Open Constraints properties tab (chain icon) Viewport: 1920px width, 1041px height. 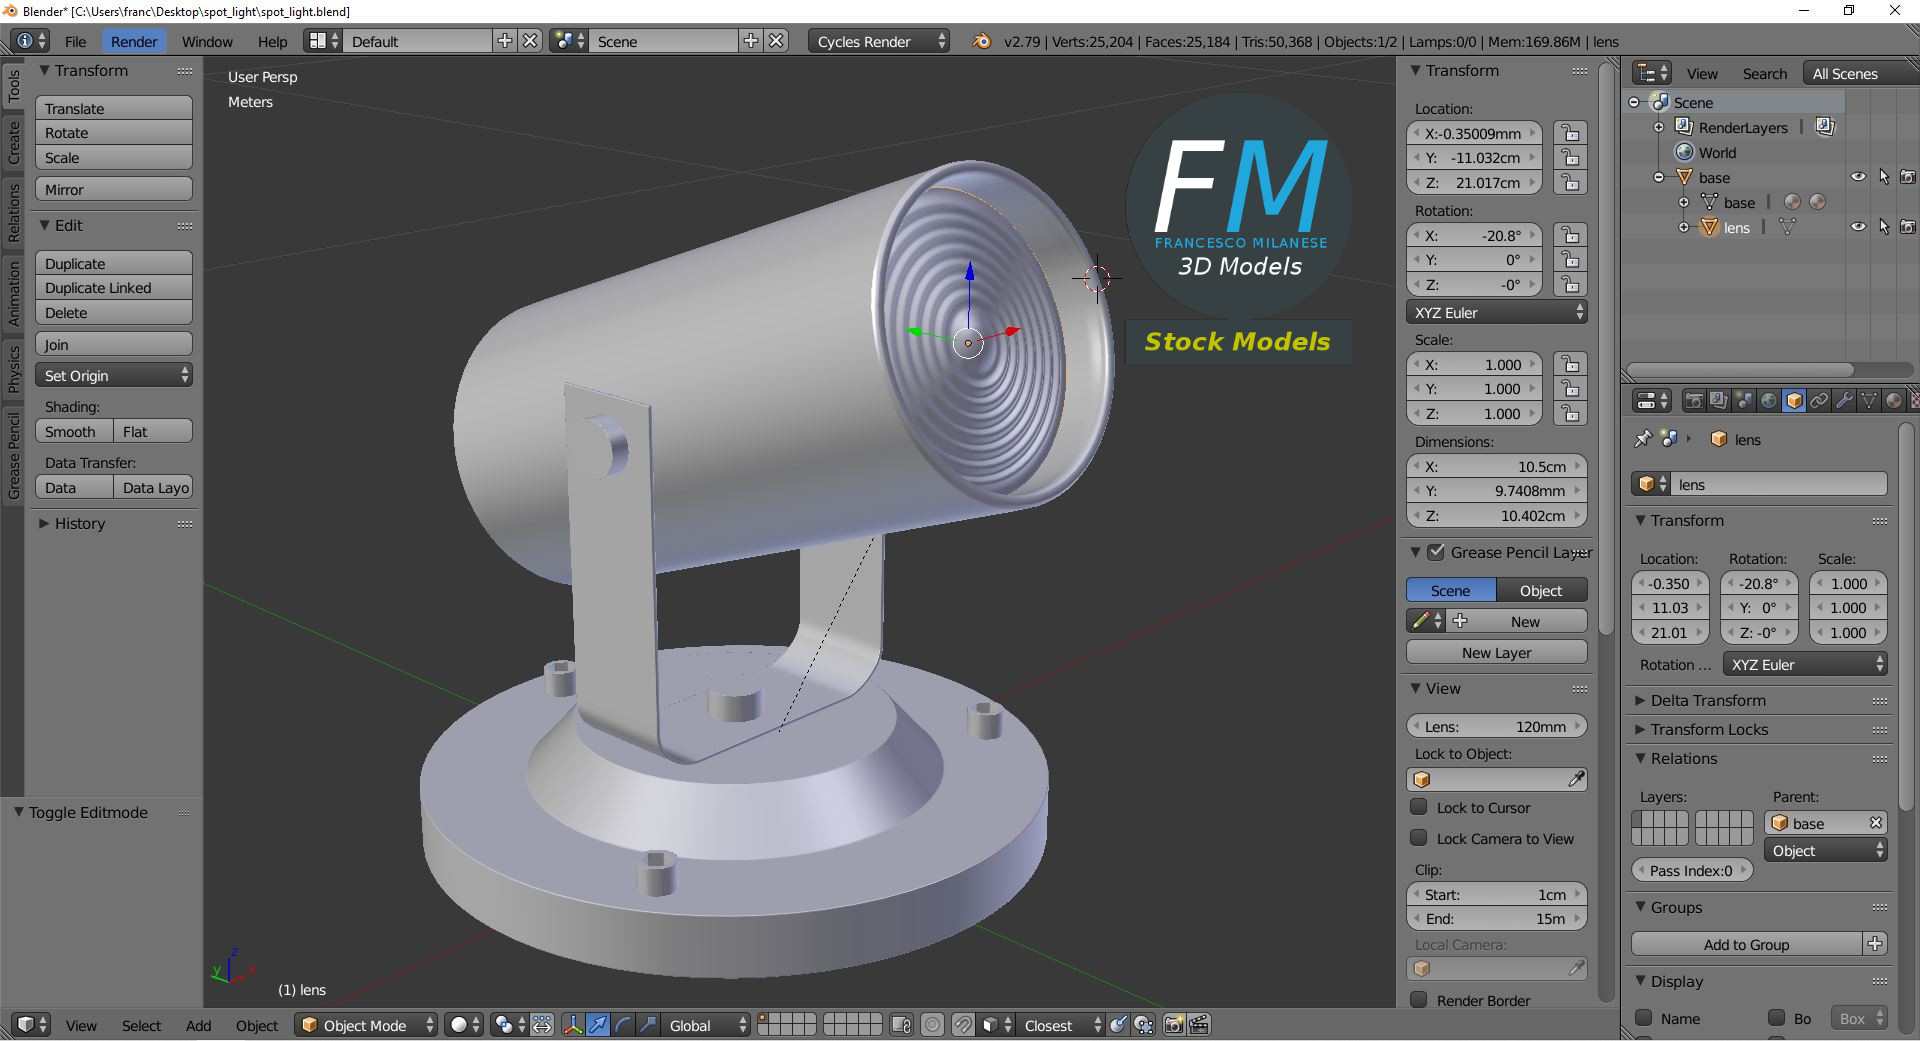coord(1819,401)
